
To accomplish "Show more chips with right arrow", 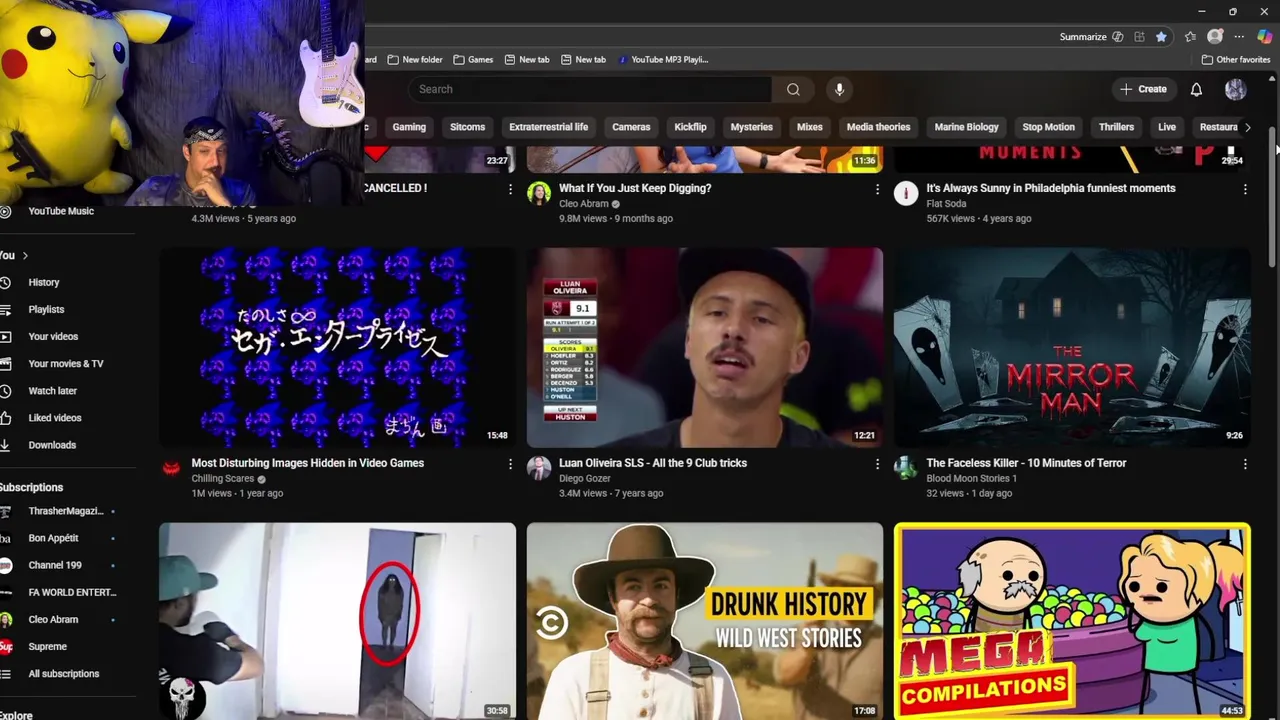I will point(1247,127).
